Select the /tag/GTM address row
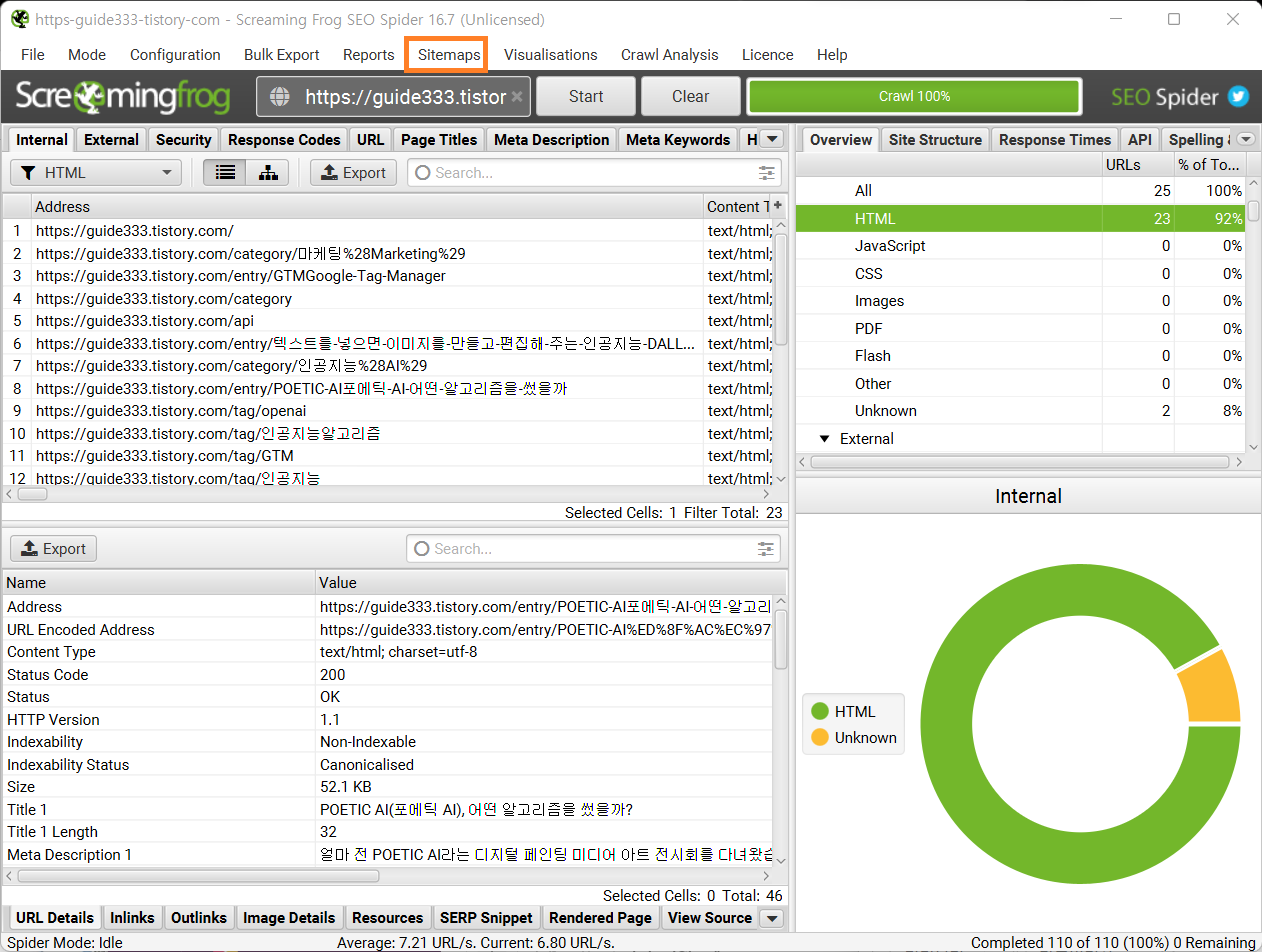Screen dimensions: 1262x952 [388, 456]
